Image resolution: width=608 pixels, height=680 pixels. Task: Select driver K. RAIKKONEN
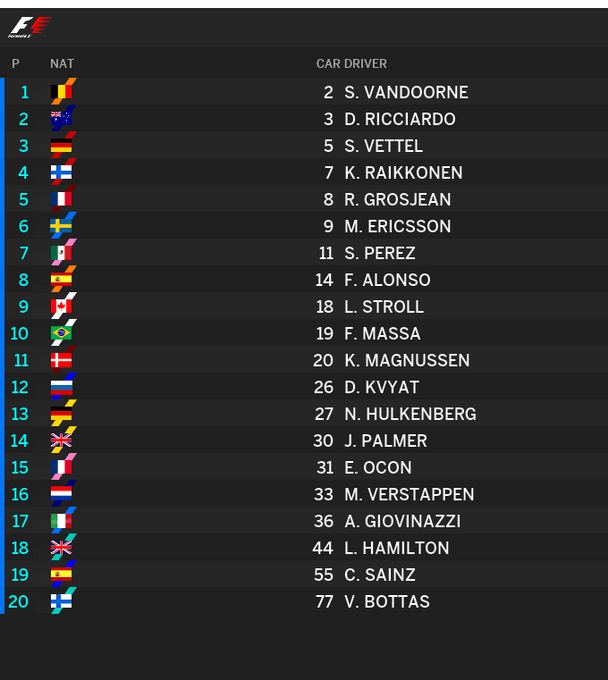pos(403,173)
